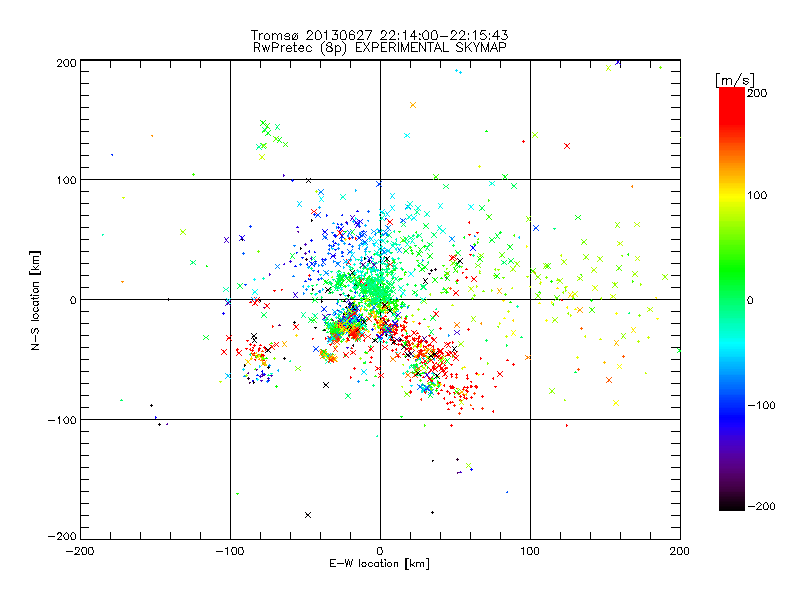The image size is (800, 600).
Task: Click the colorbar '100' label
Action: [x=757, y=195]
